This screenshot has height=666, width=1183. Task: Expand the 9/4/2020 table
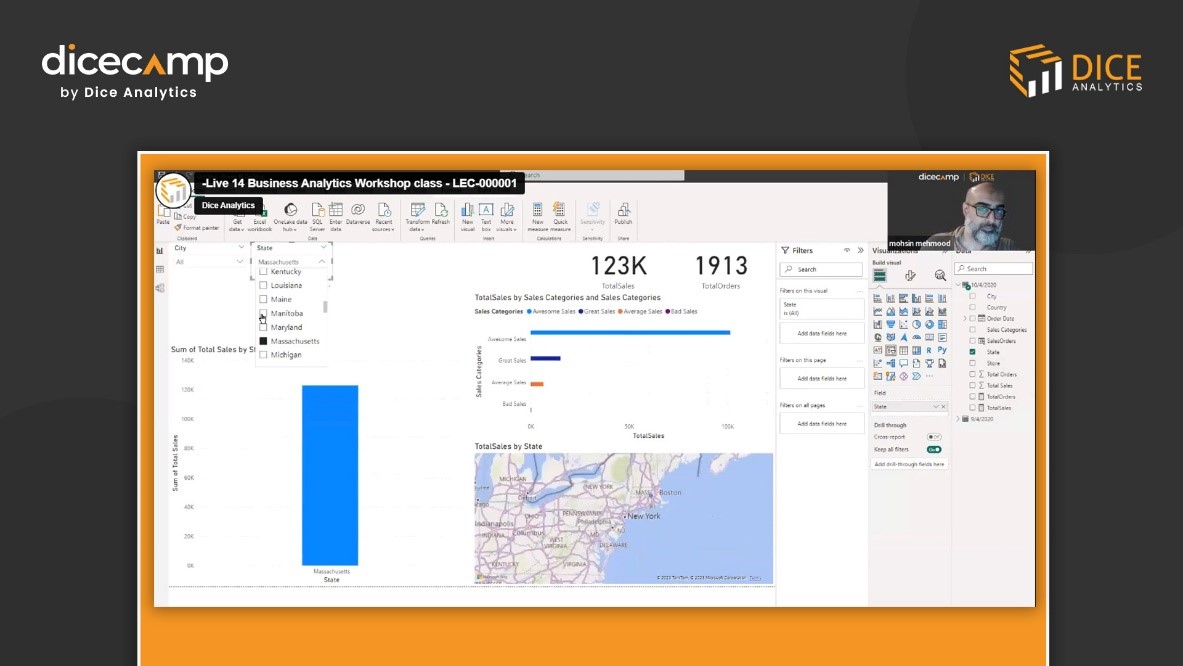tap(958, 419)
